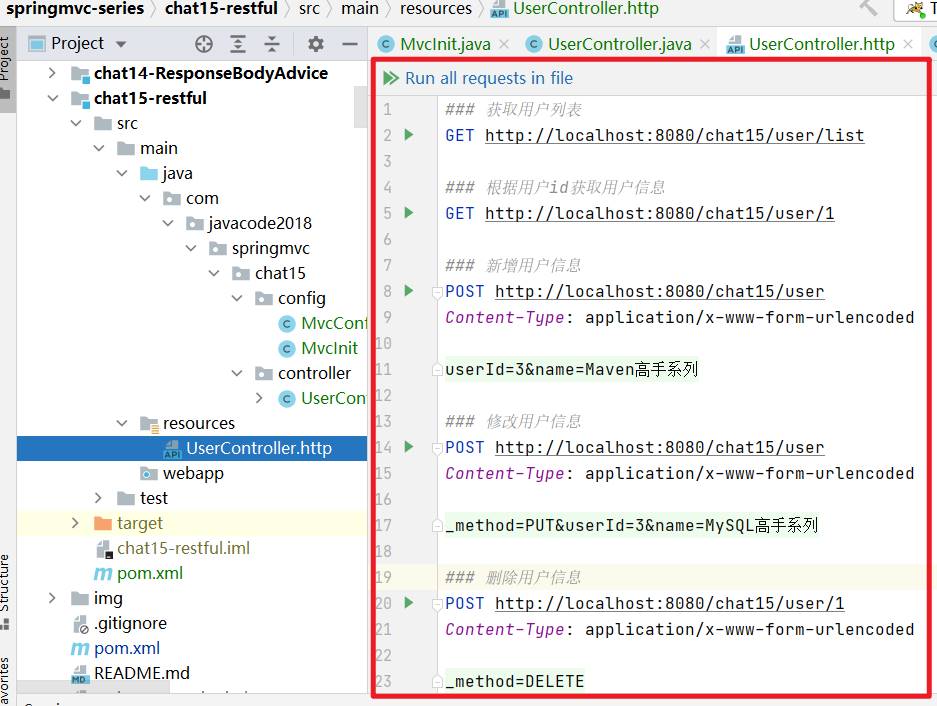
Task: Select MvcConfig class in tree
Action: (323, 323)
